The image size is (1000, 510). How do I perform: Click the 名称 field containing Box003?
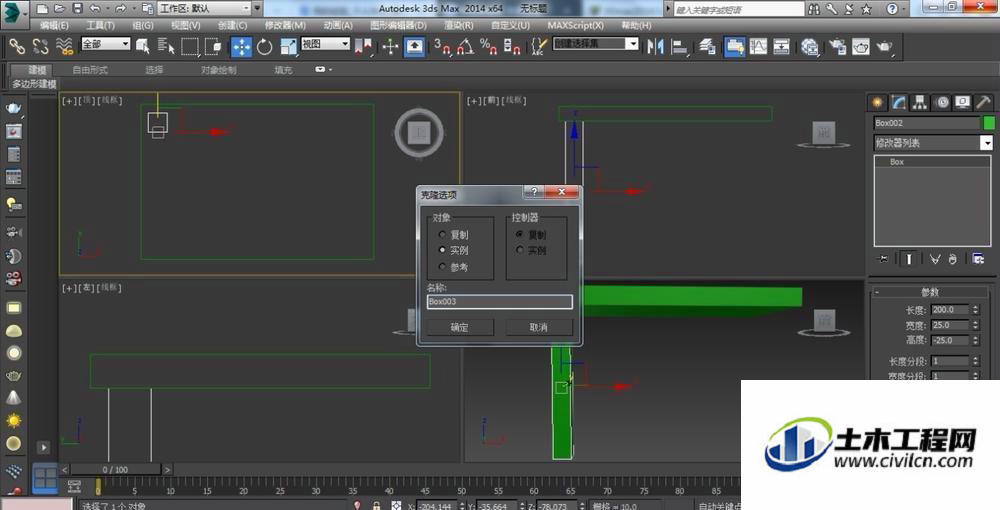click(x=499, y=302)
